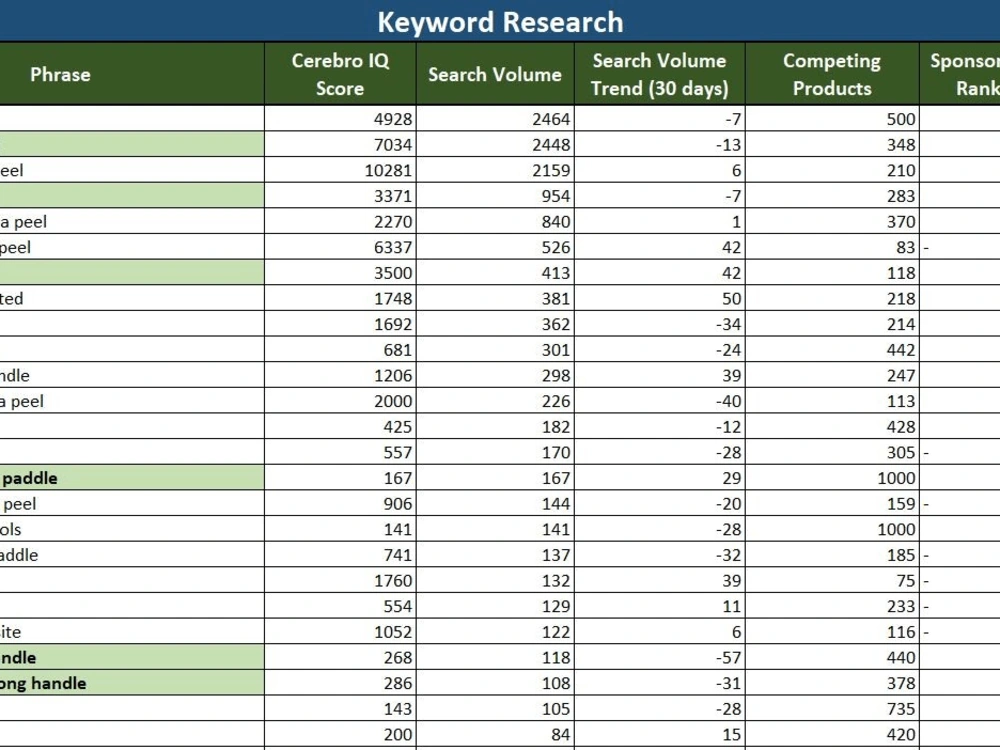Click Cerebro IQ Score cell 741
Viewport: 1000px width, 750px height.
tap(340, 555)
